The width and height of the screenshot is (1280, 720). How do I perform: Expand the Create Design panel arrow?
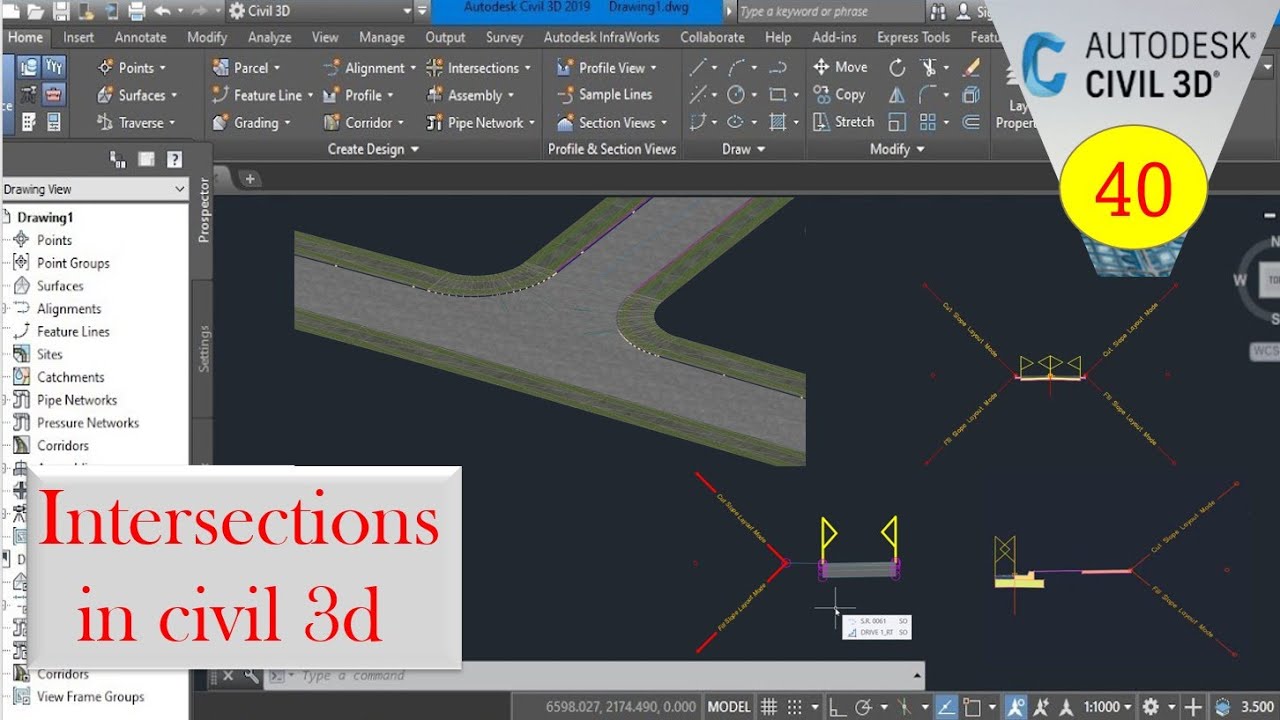[414, 149]
